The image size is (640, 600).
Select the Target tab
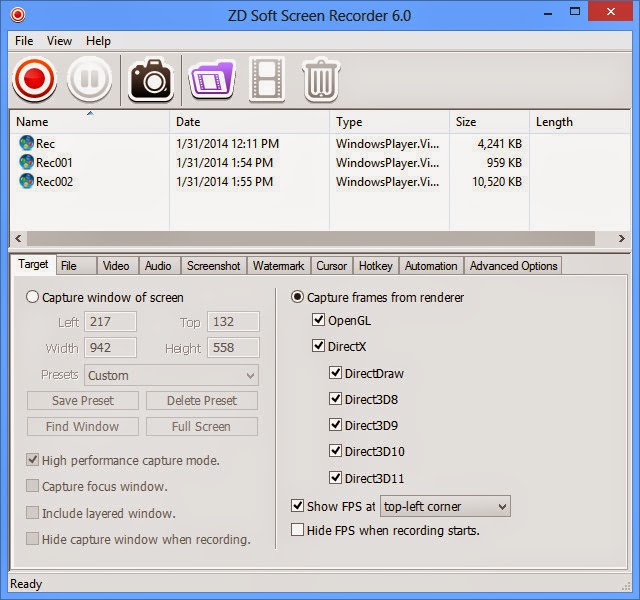(33, 264)
